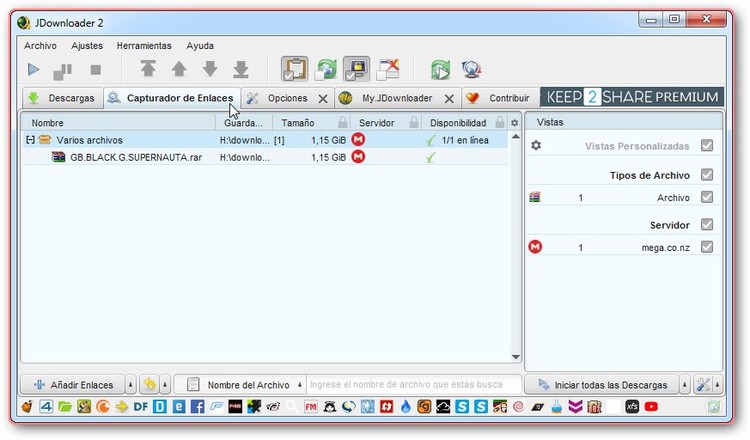Click the file name search field
This screenshot has width=750, height=440.
pos(413,385)
